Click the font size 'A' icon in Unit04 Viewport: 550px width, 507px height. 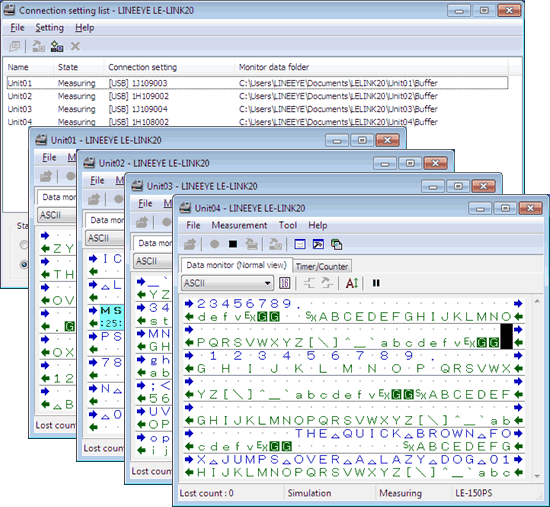[352, 283]
